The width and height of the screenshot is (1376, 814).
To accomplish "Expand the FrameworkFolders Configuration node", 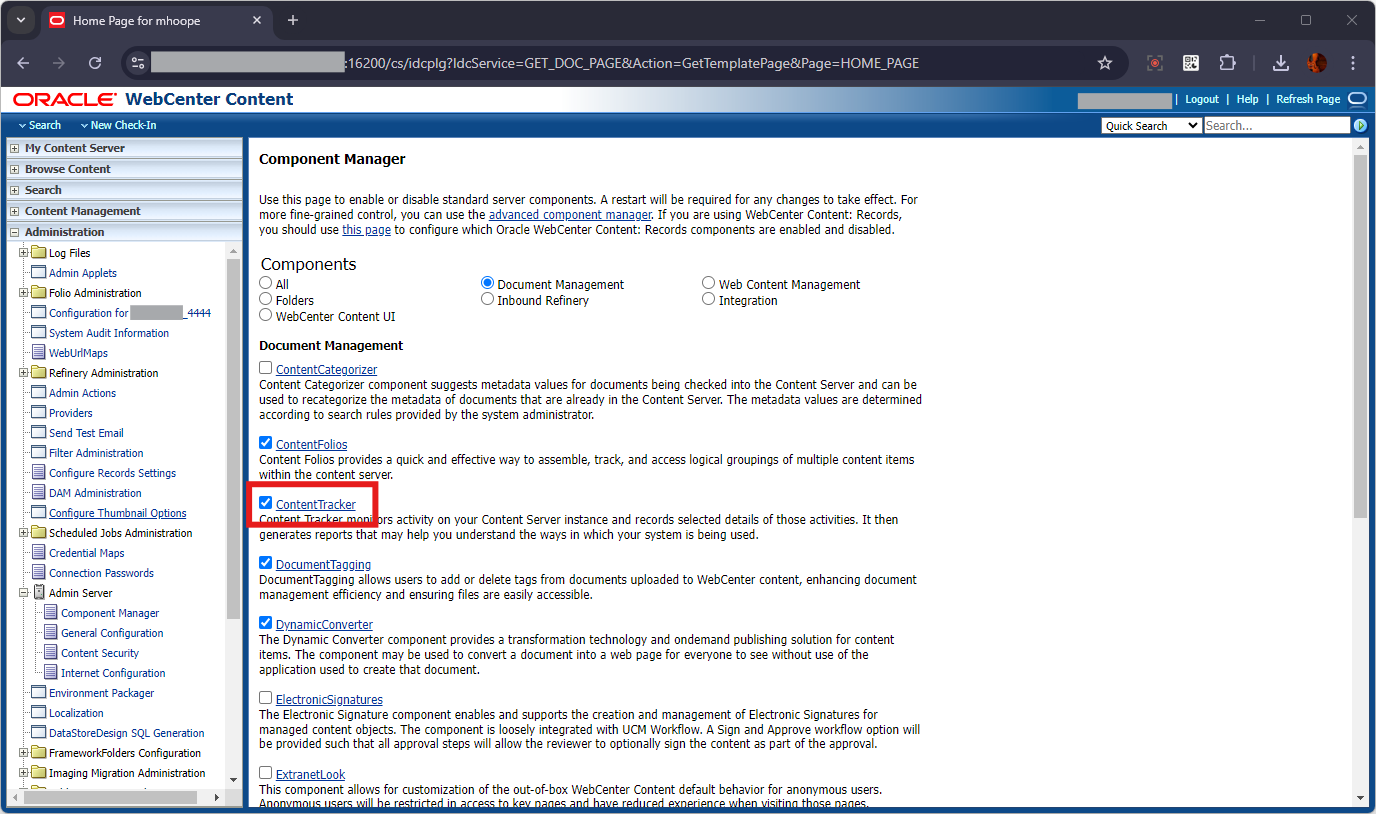I will (x=24, y=753).
